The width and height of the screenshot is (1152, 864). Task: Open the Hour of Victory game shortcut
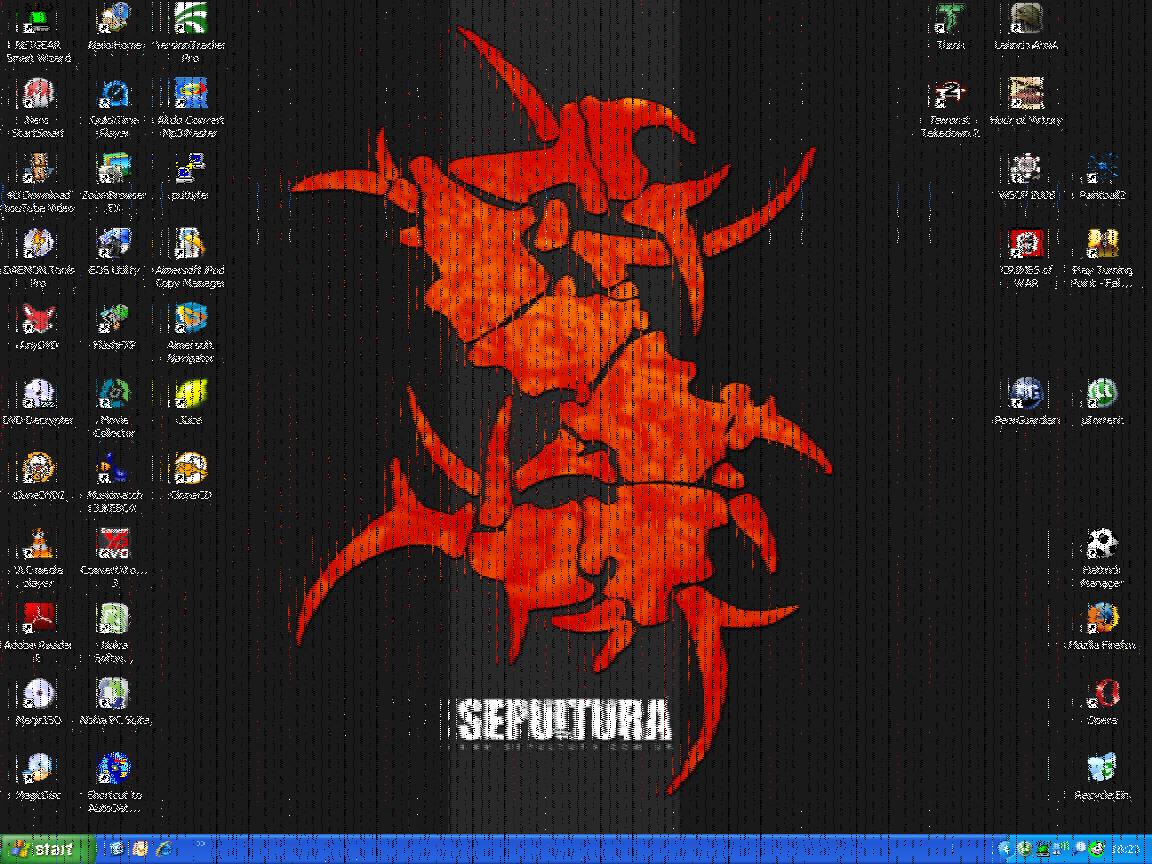[x=1026, y=103]
